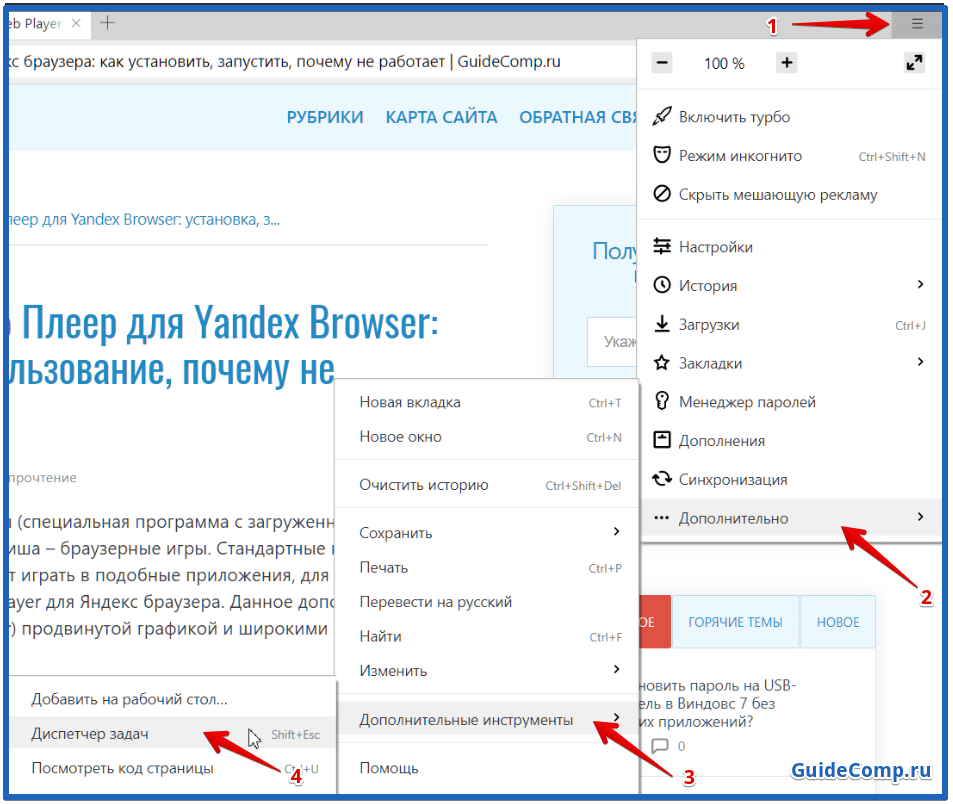This screenshot has width=953, height=804.
Task: Click the password manager key icon
Action: coord(661,401)
